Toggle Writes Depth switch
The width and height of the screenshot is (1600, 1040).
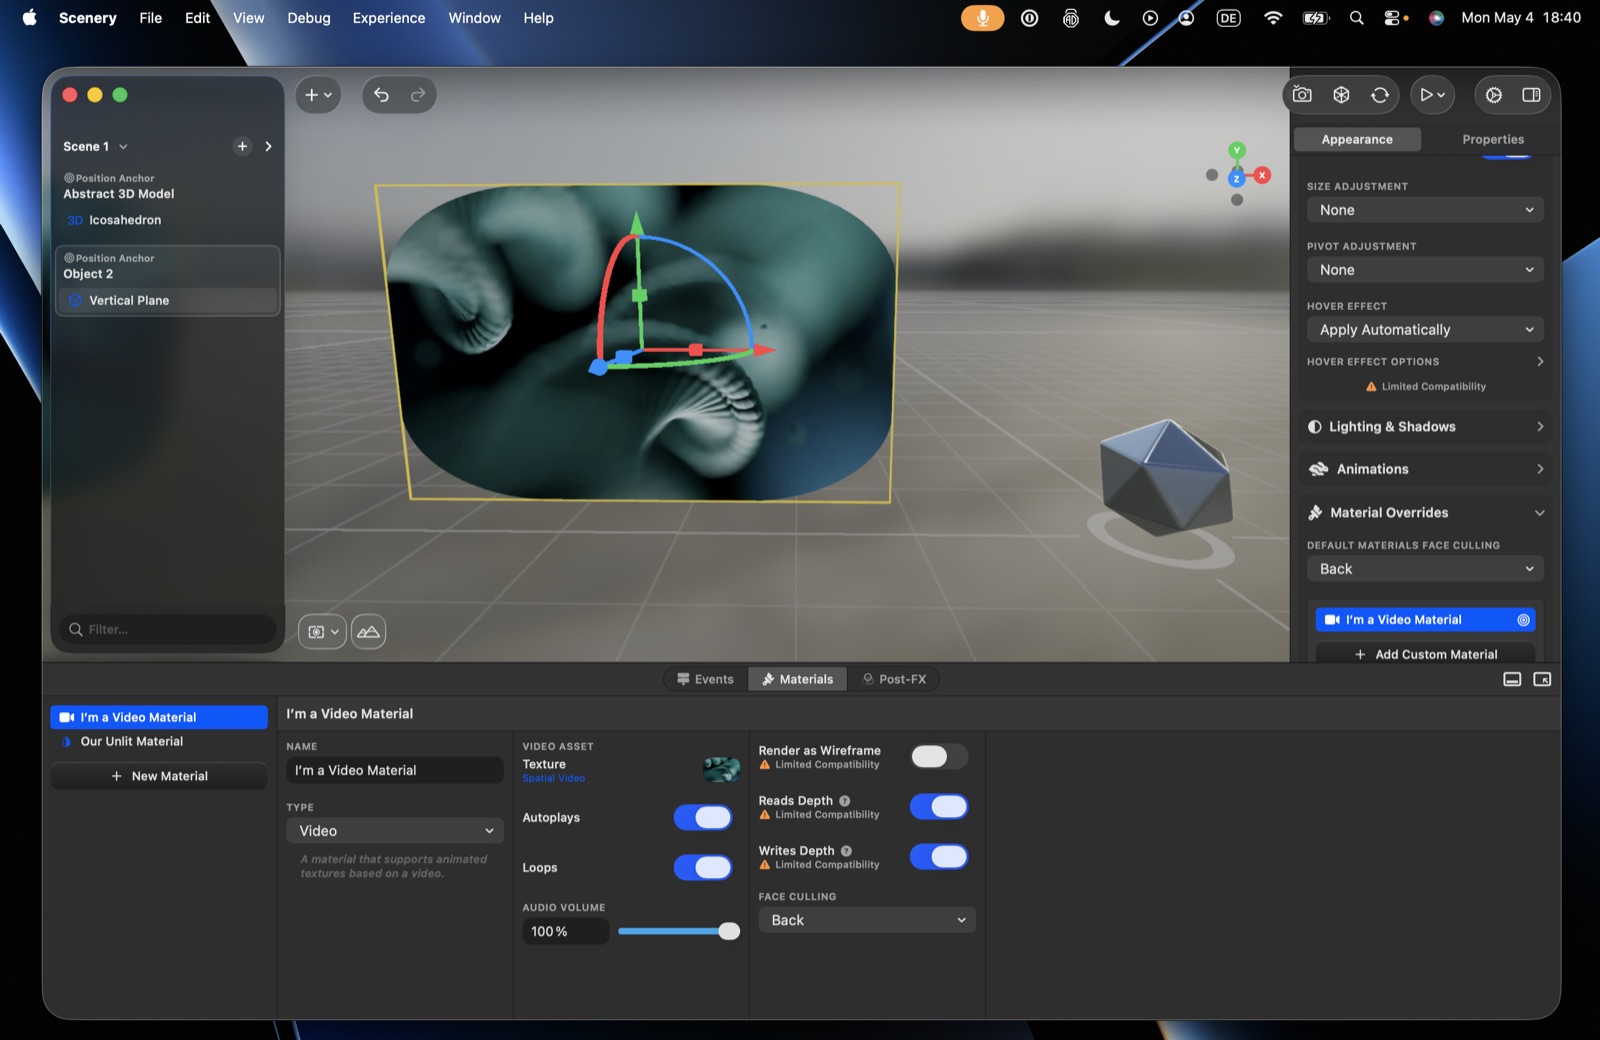(938, 857)
